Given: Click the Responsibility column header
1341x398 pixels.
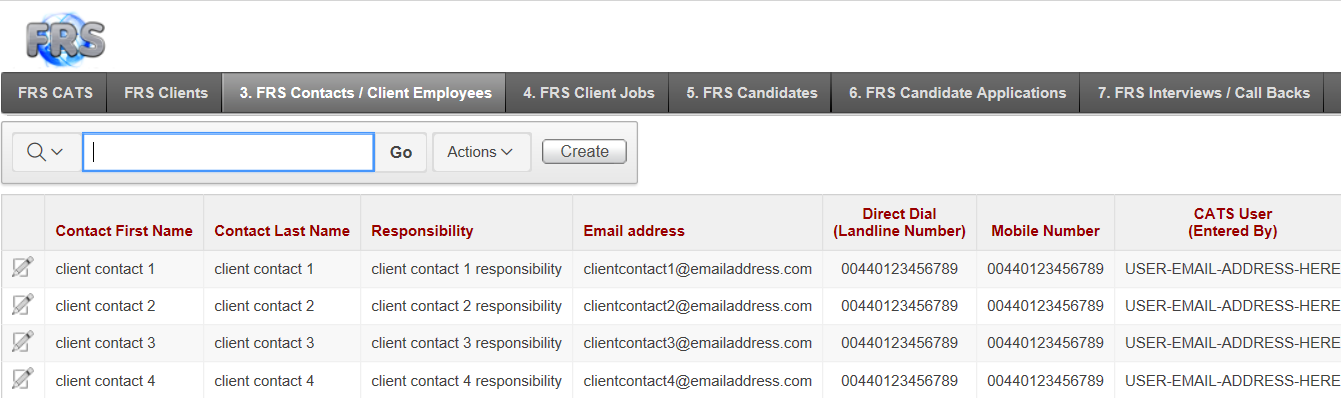Looking at the screenshot, I should click(x=422, y=231).
